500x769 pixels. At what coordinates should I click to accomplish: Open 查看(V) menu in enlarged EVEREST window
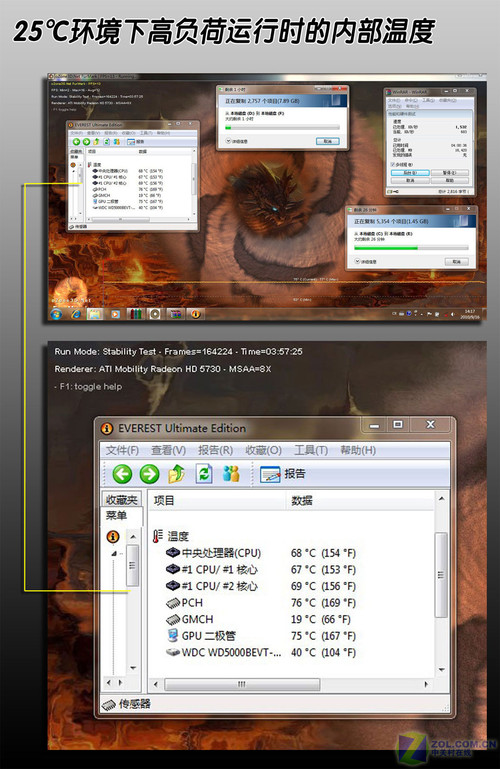tap(168, 450)
